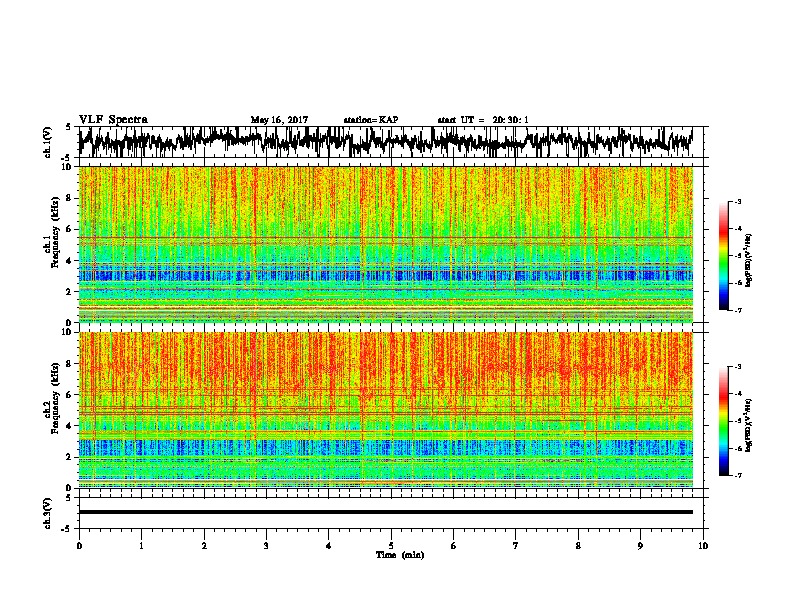Select the ch.1 color bar log(PSD) label
Image resolution: width=792 pixels, height=612 pixels.
748,261
